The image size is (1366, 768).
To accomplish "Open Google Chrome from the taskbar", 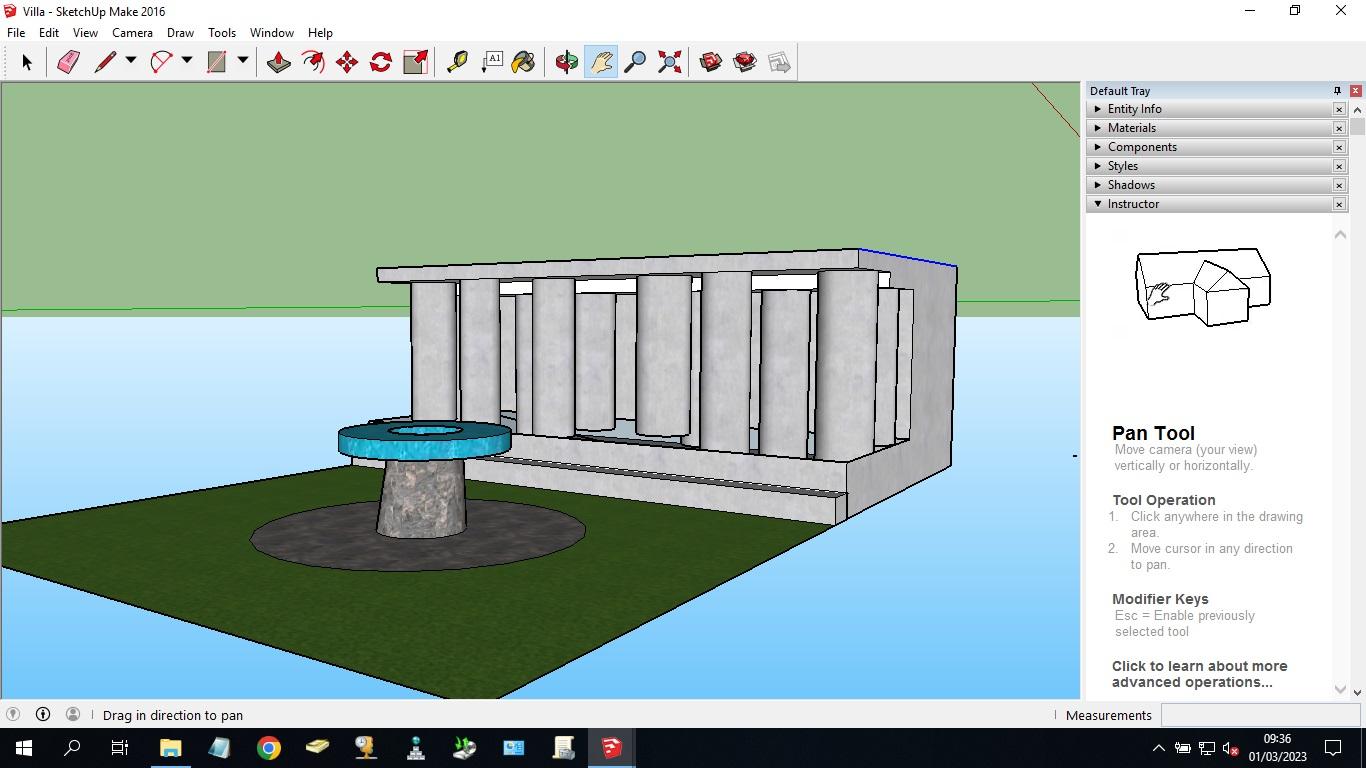I will click(268, 748).
